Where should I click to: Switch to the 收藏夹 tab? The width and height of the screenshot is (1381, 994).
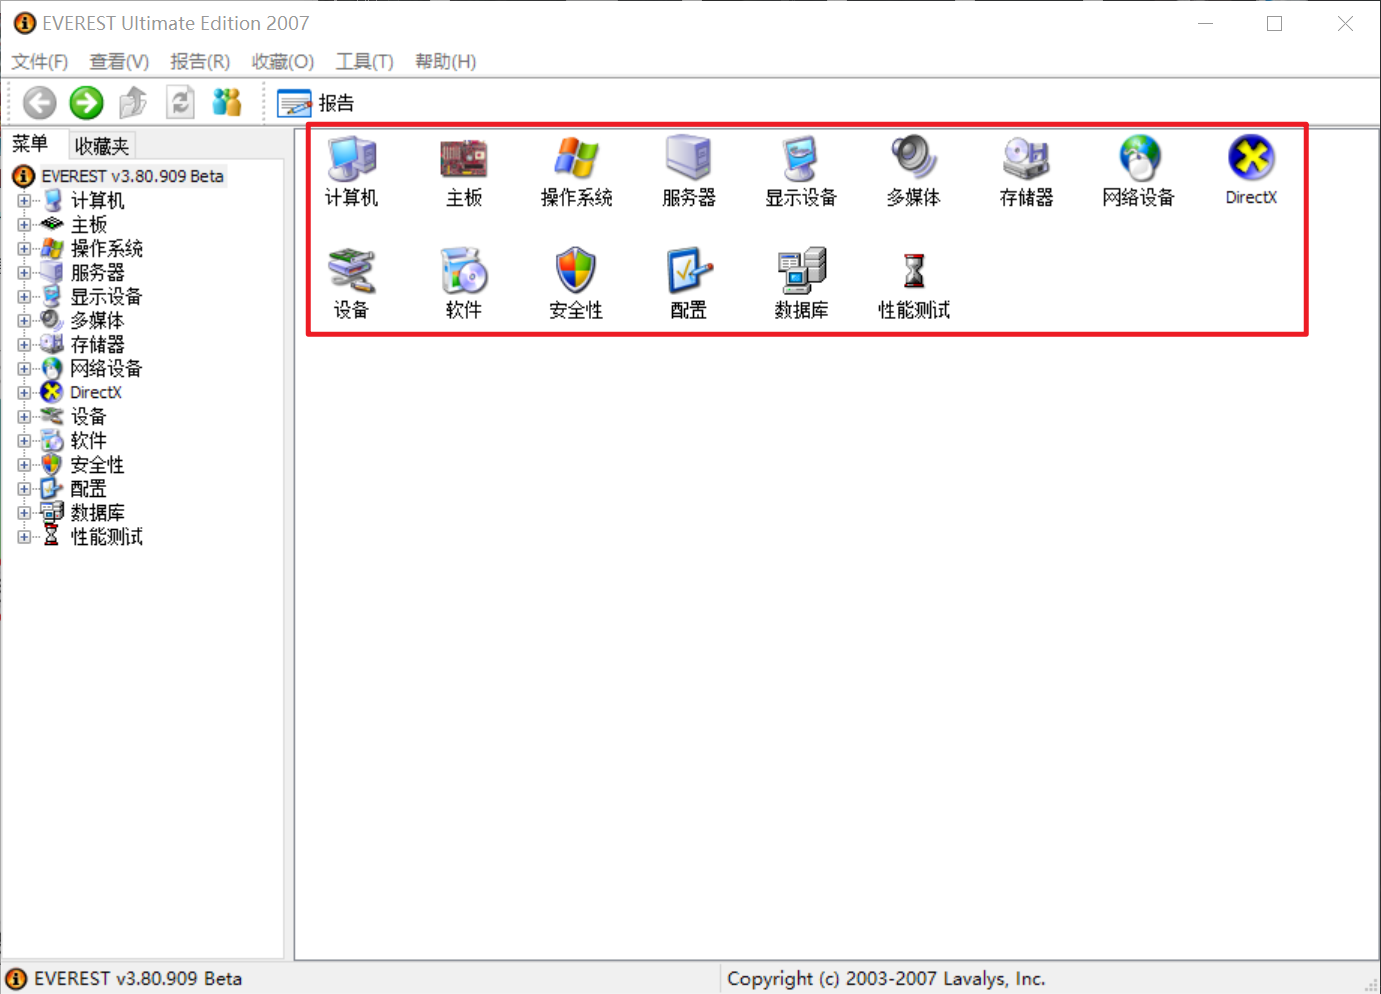pos(102,146)
